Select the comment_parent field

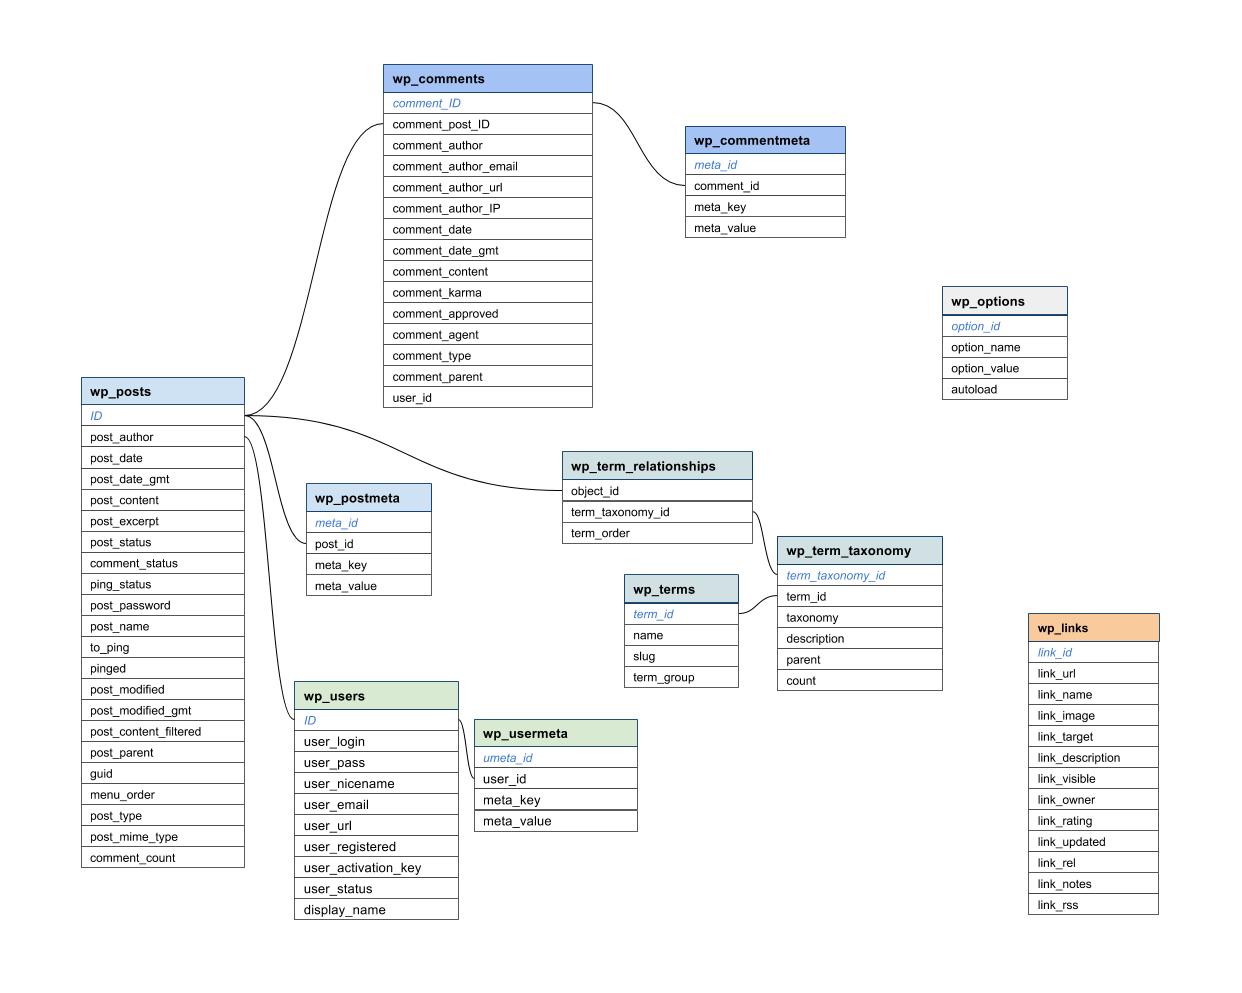(x=488, y=376)
